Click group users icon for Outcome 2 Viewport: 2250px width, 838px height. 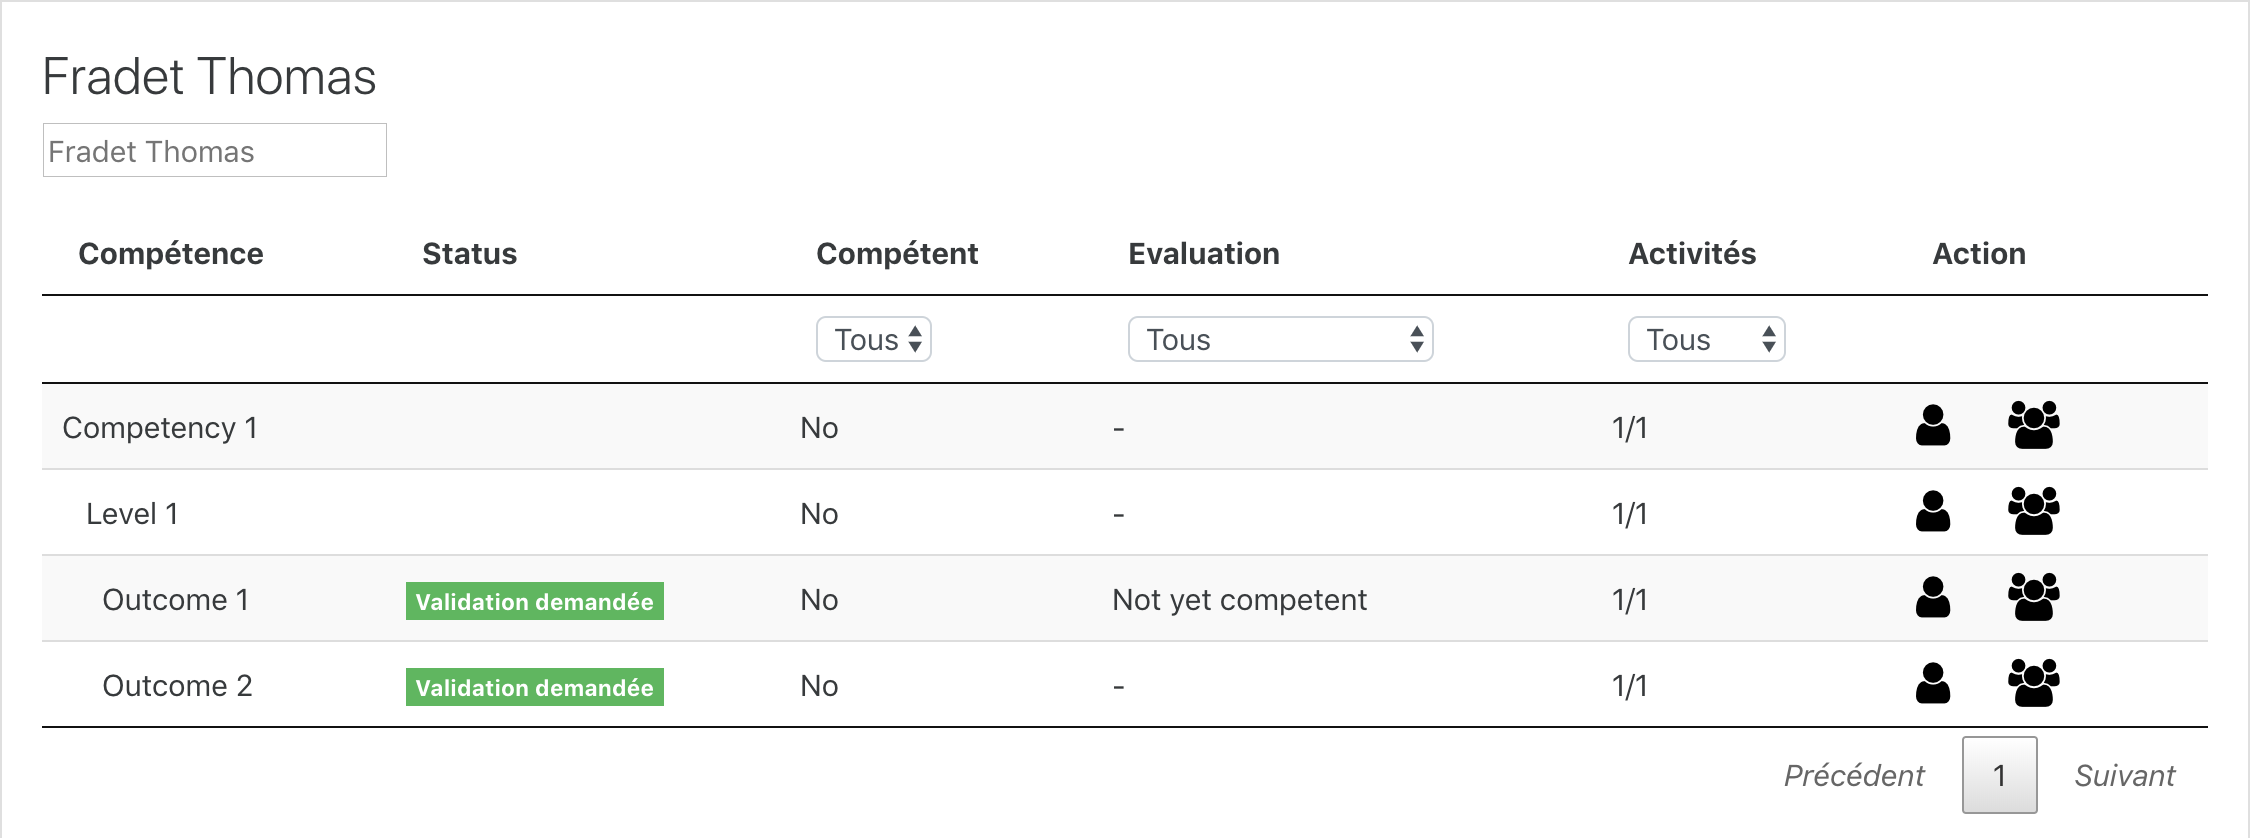point(2033,683)
